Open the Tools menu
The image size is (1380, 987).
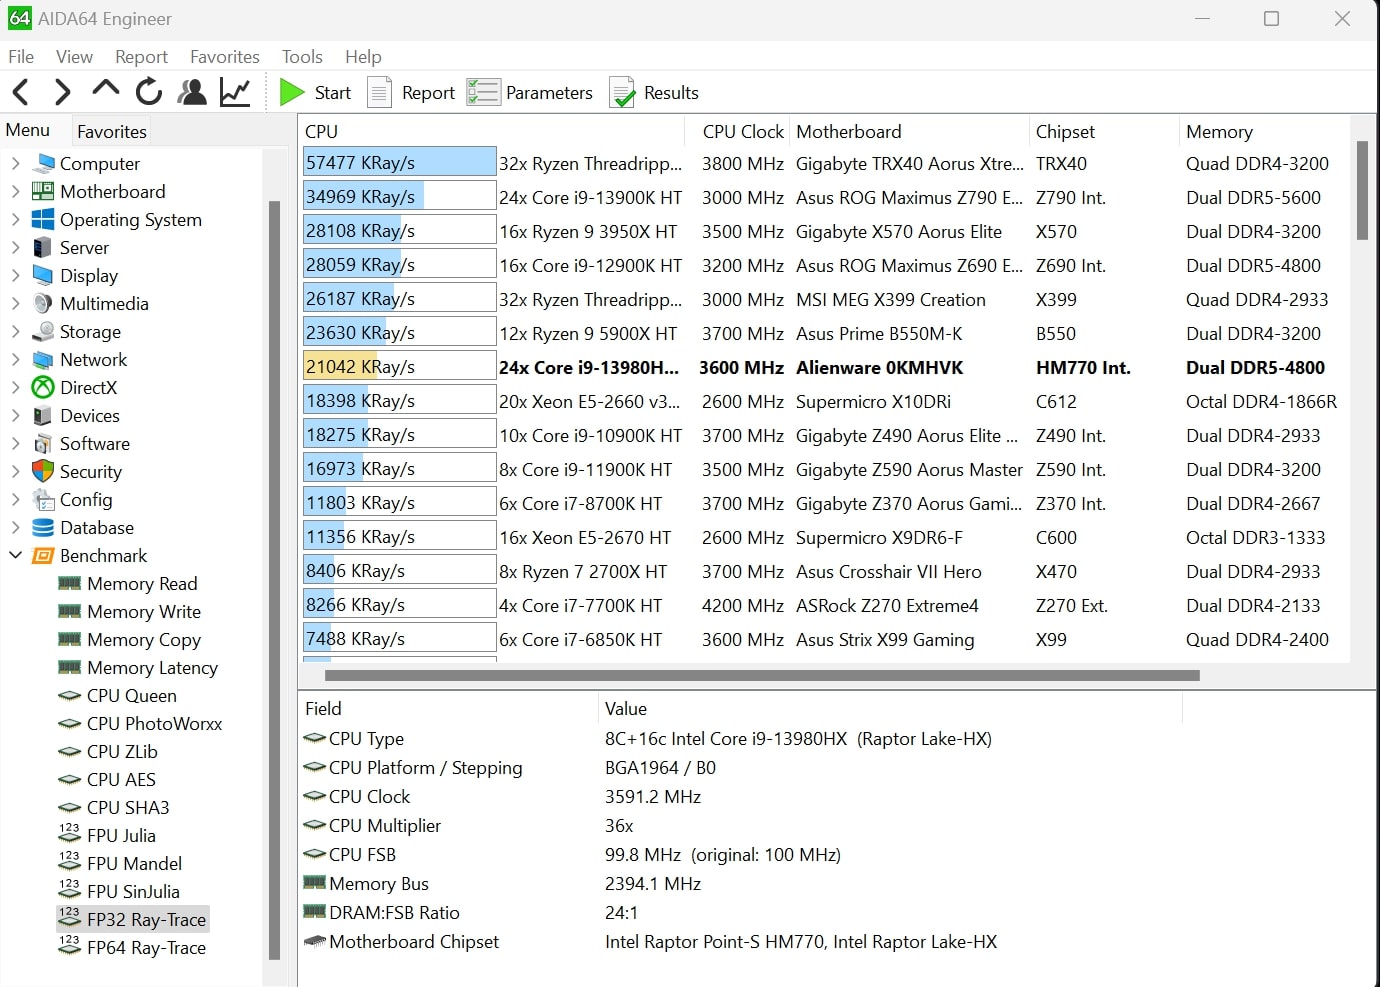302,57
